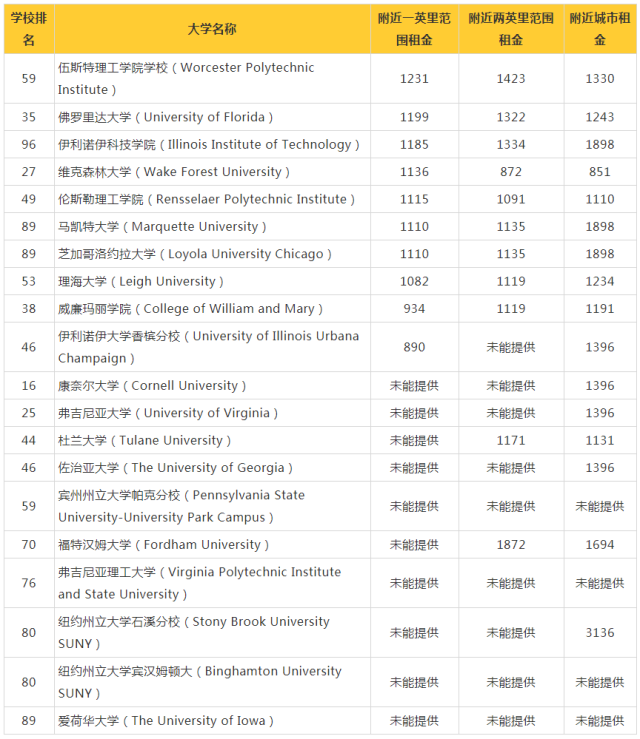Screen dimensions: 640x739
Task: Click rank 16 in Cornell row
Action: tap(29, 386)
